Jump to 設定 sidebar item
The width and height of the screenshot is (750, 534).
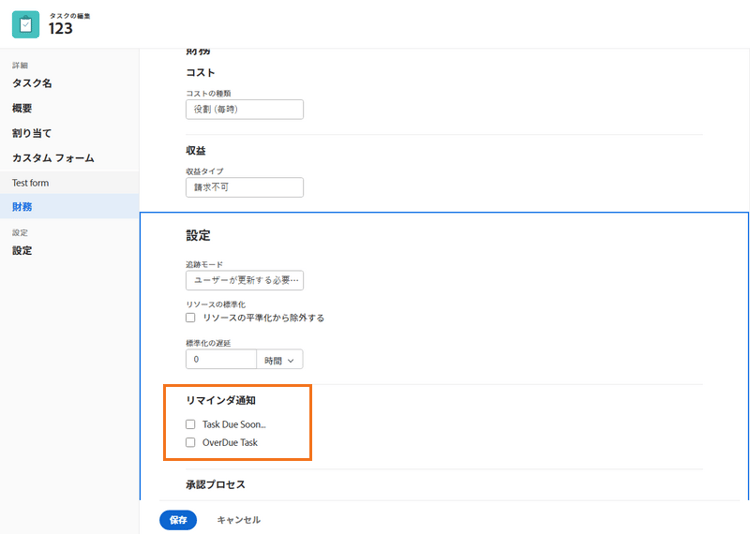click(22, 250)
